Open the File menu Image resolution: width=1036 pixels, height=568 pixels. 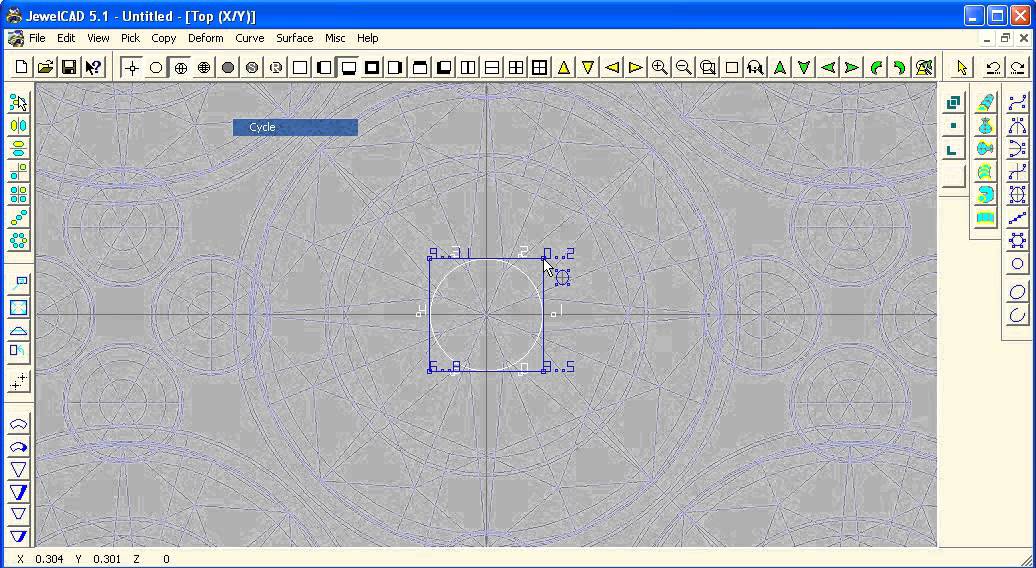tap(37, 38)
